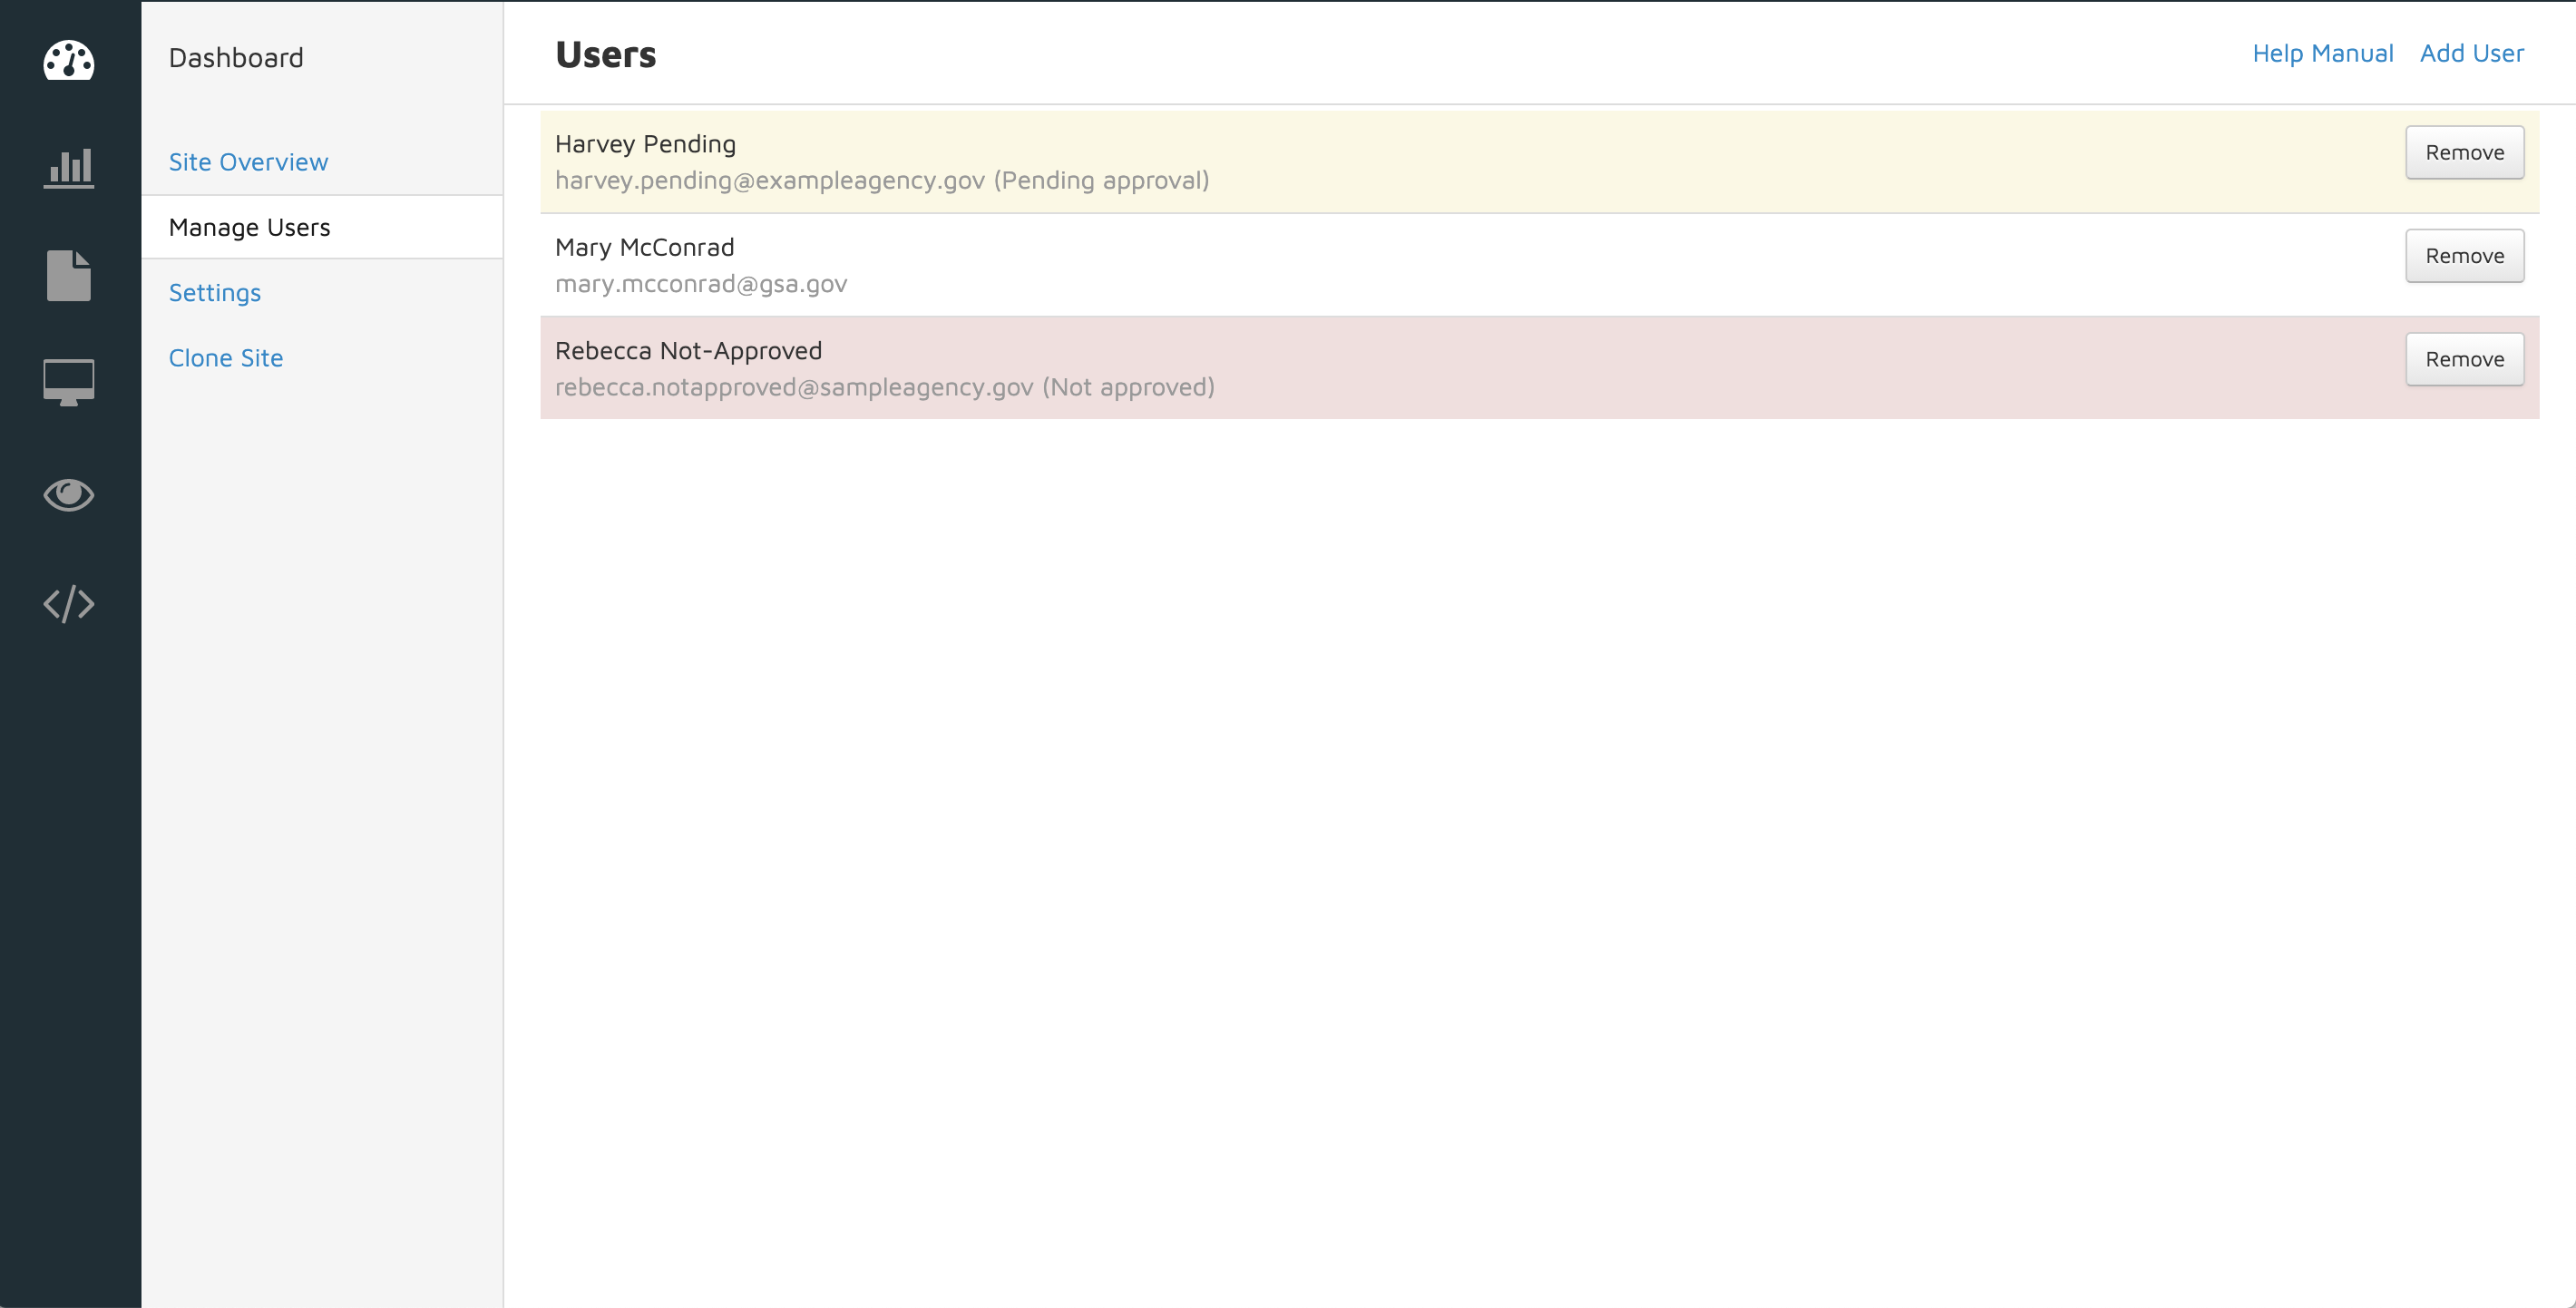Screen dimensions: 2576x1308
Task: Click the Dashboard heading
Action: coord(236,58)
